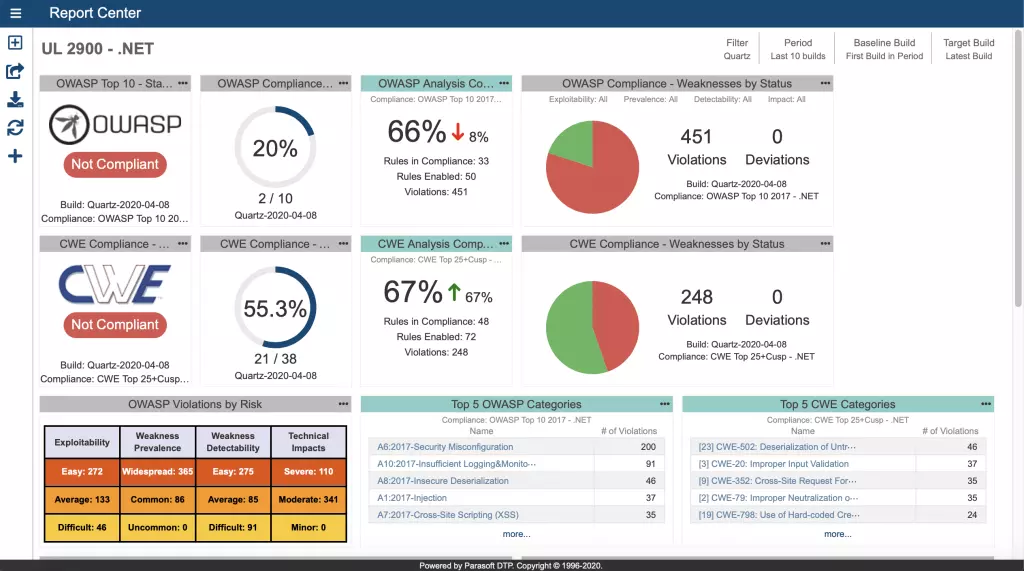1024x571 pixels.
Task: Click the refresh dashboard icon
Action: [15, 128]
